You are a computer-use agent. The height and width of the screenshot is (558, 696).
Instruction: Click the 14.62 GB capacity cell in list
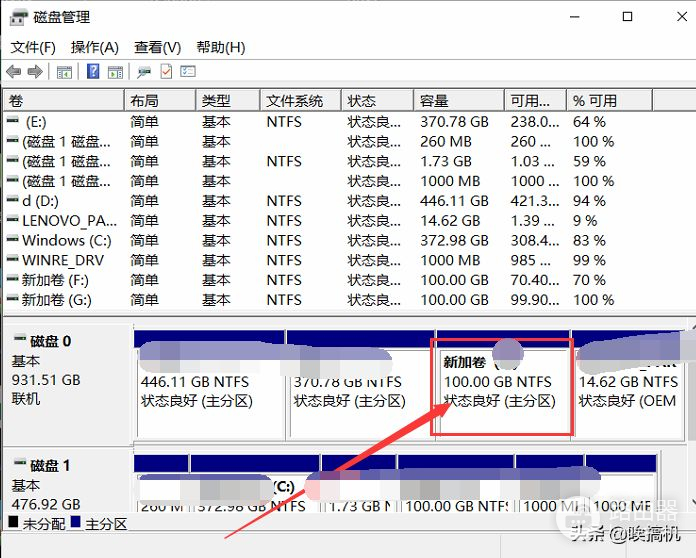pyautogui.click(x=450, y=221)
